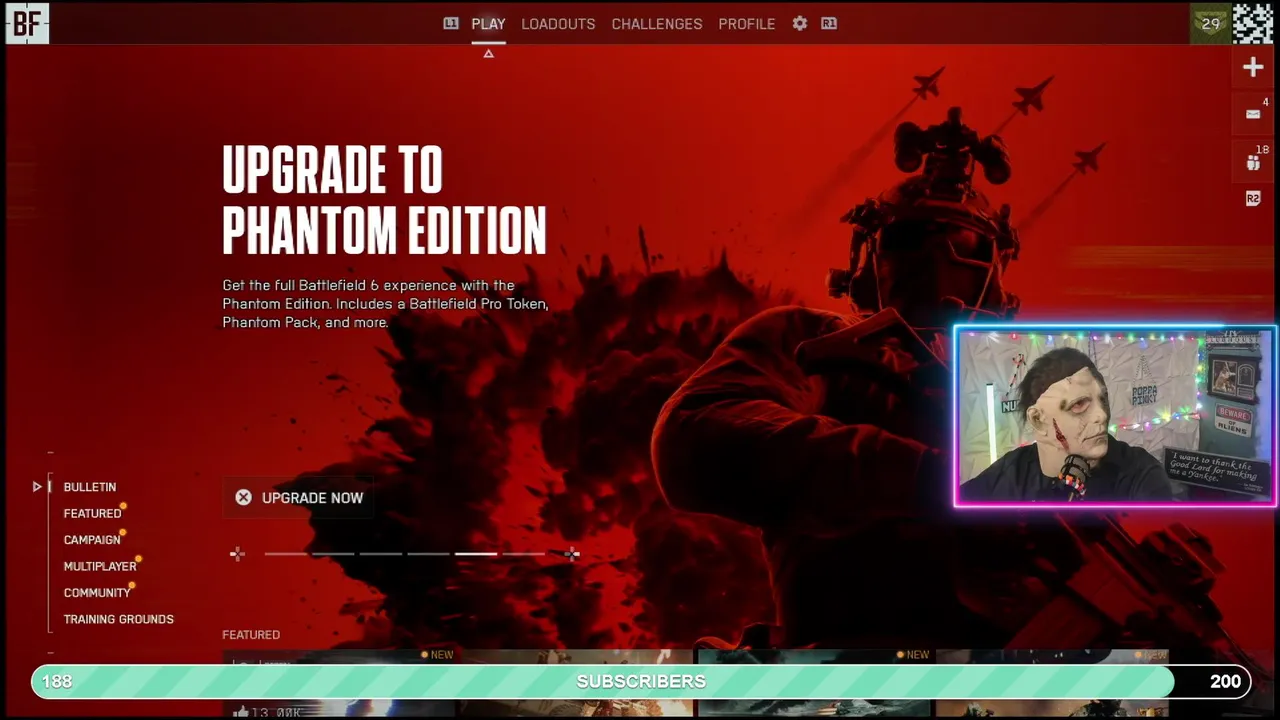Open the PLAY tab
The width and height of the screenshot is (1280, 720).
tap(488, 24)
